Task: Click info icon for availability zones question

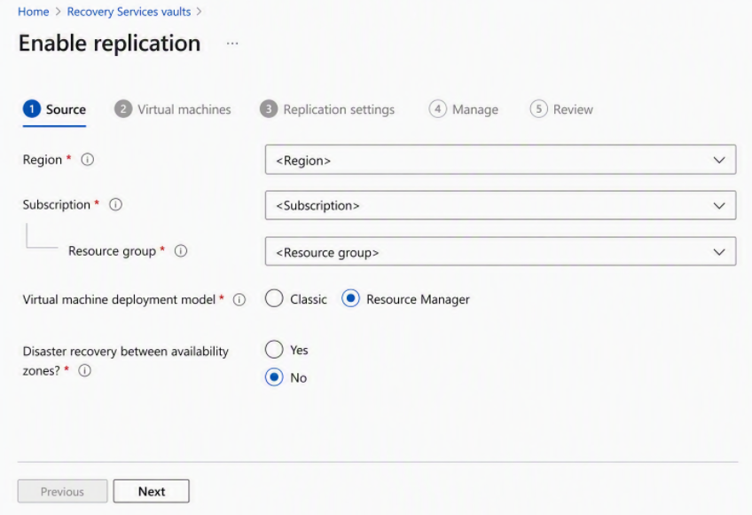Action: (x=85, y=371)
